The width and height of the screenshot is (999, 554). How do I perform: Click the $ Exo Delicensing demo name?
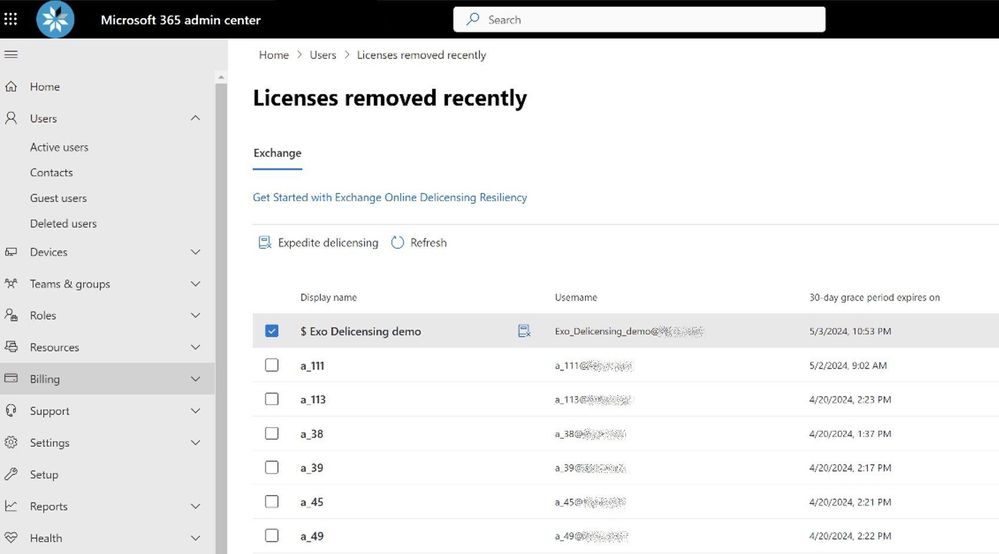361,331
